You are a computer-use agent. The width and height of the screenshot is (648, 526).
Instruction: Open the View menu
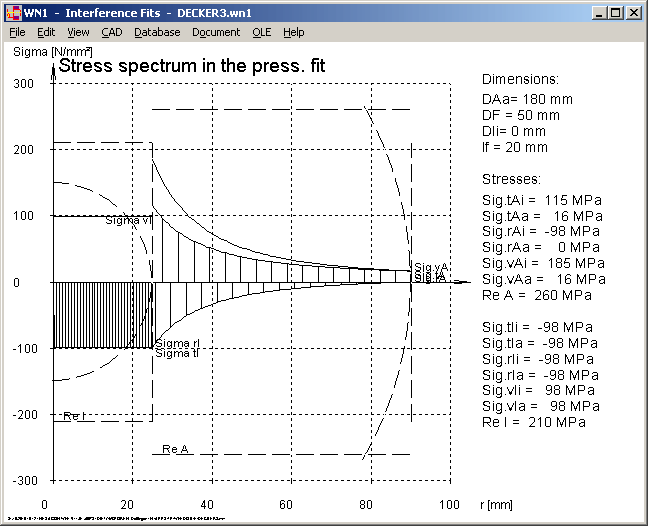78,32
